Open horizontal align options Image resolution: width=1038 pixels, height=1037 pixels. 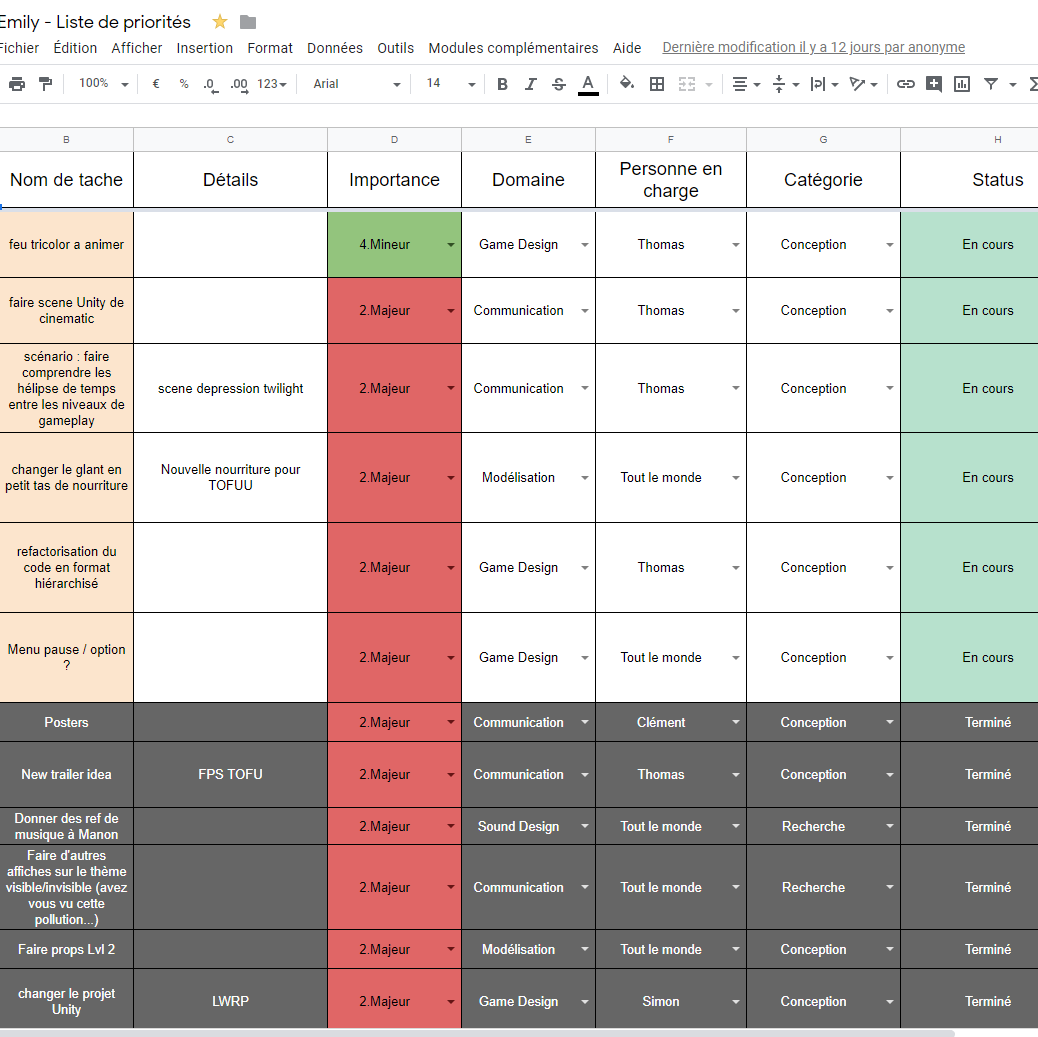pyautogui.click(x=746, y=84)
